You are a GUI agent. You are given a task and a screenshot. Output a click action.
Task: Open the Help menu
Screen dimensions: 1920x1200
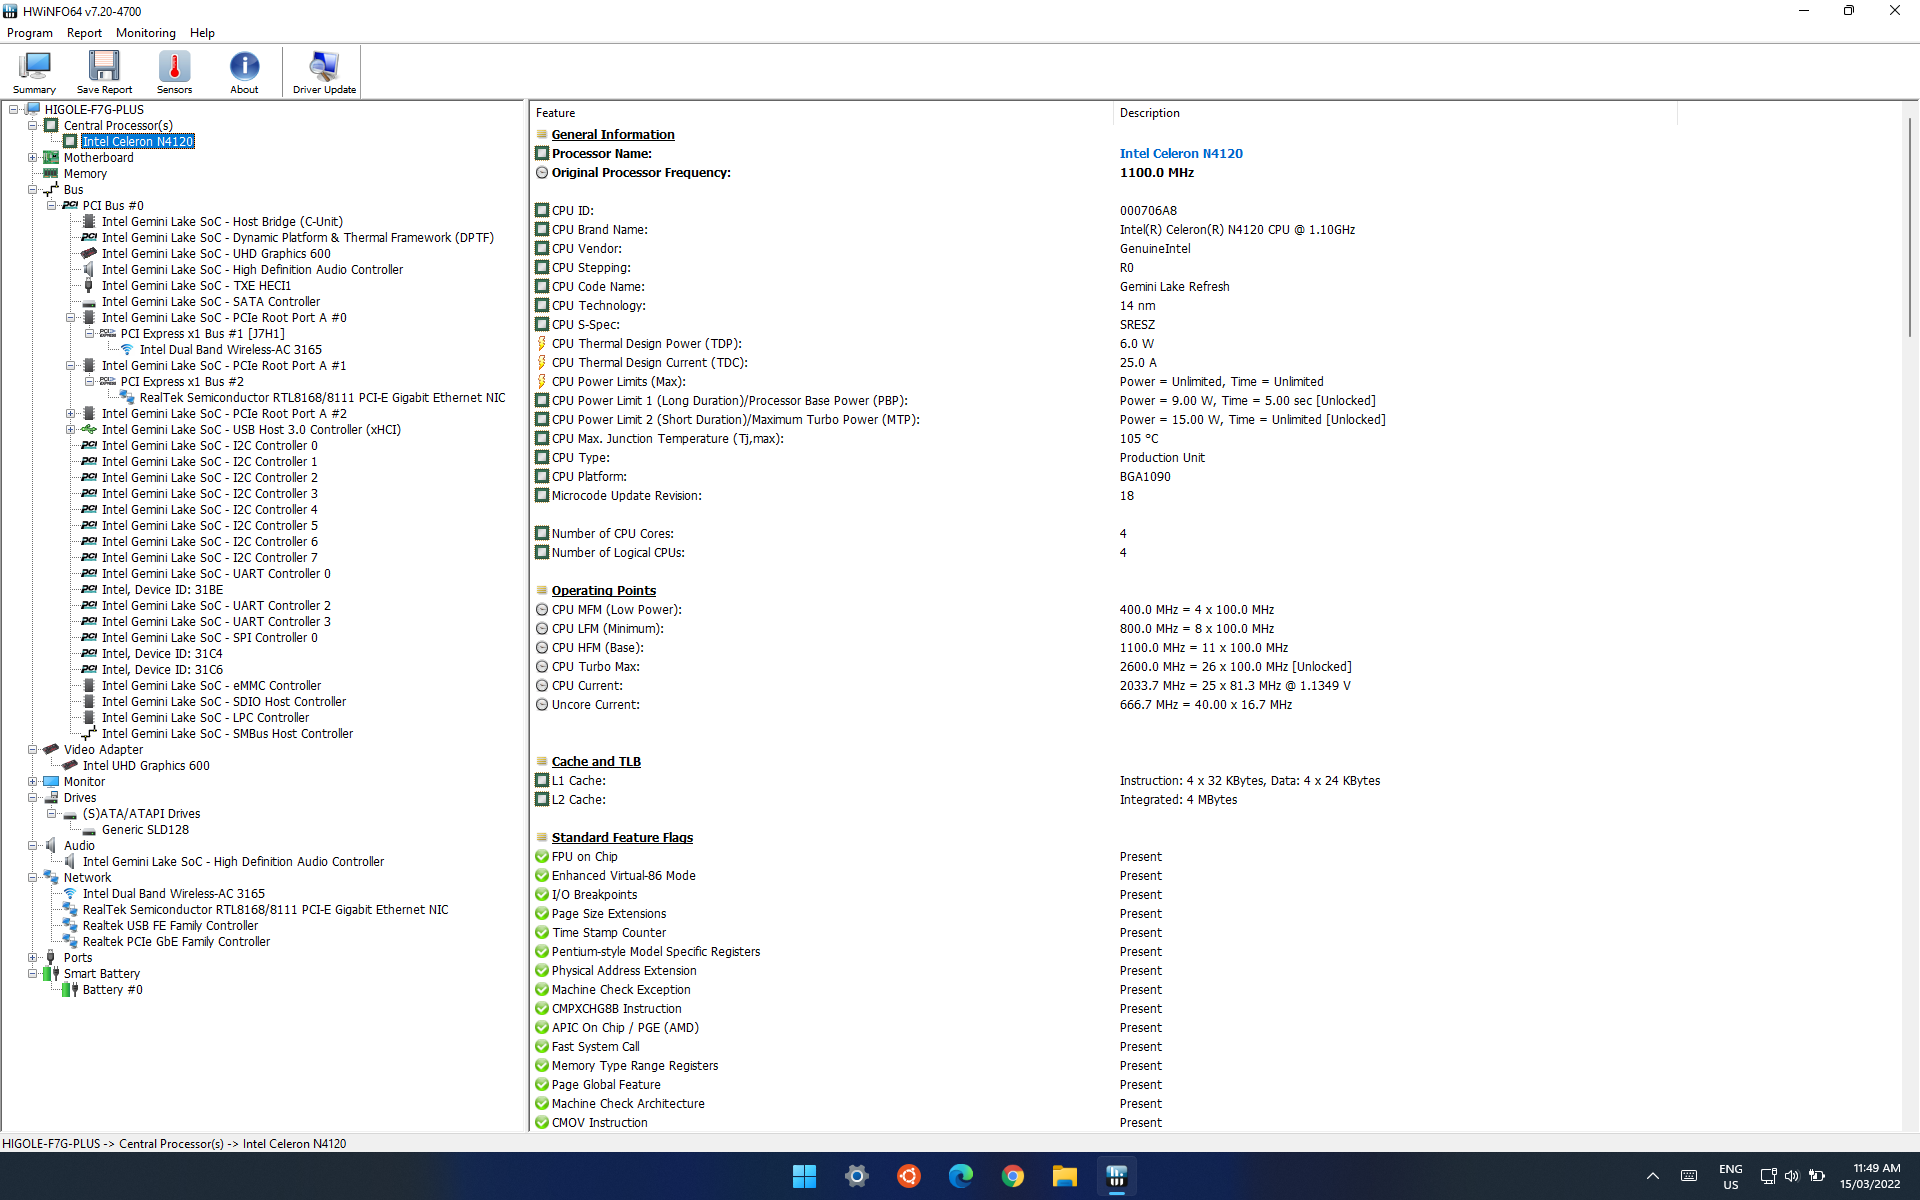202,33
